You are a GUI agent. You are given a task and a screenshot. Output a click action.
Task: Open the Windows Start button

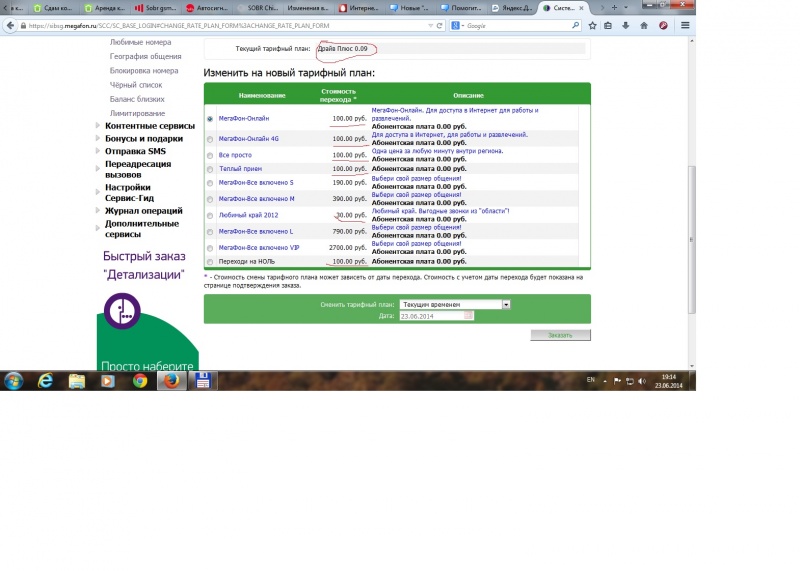point(13,381)
